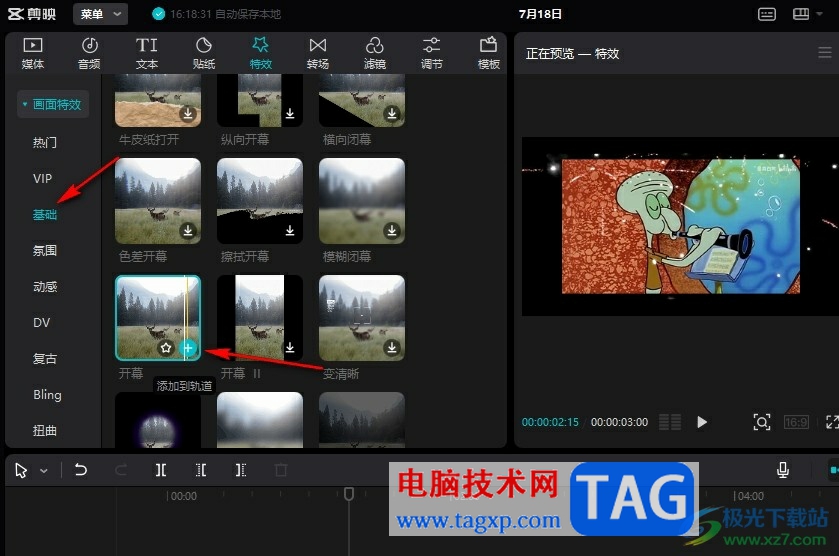
Task: Enter fullscreen preview mode
Action: tap(832, 422)
